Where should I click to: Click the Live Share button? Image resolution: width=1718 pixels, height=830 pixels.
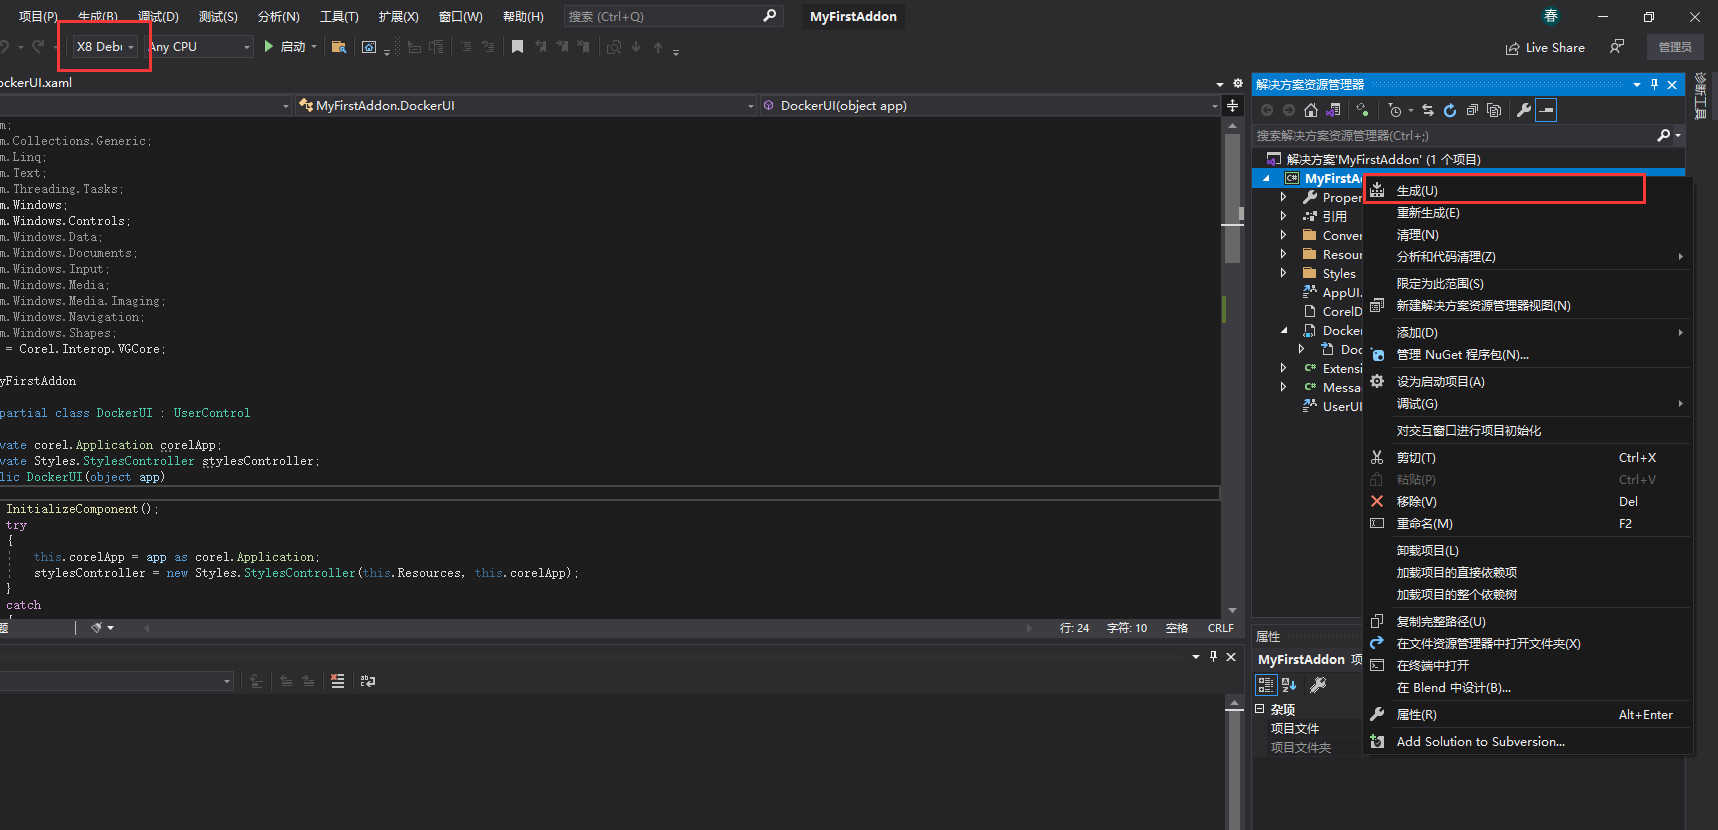1545,48
